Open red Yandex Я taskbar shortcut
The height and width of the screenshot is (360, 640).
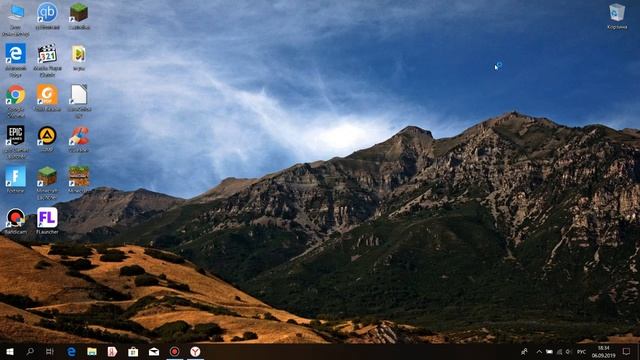[x=112, y=351]
